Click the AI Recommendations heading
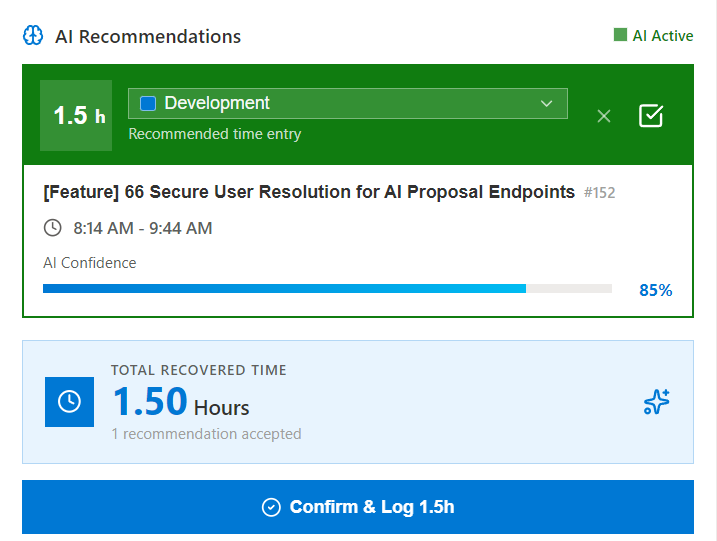Image resolution: width=717 pixels, height=541 pixels. 148,37
